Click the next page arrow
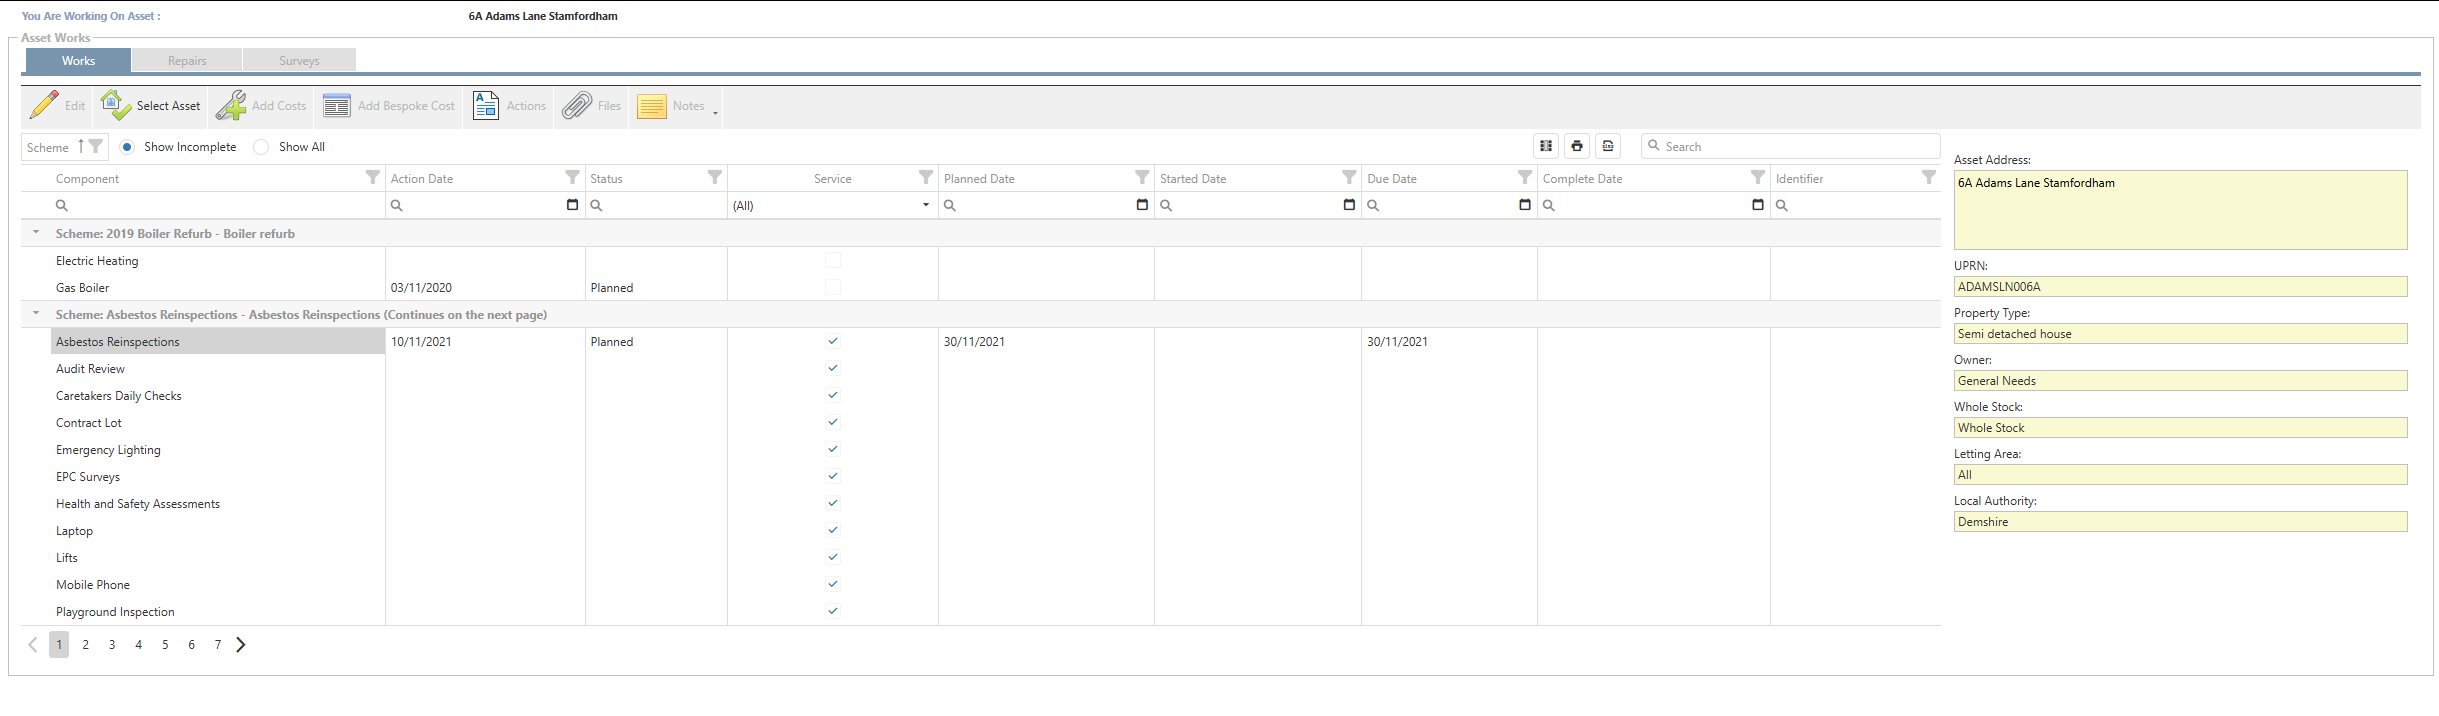The height and width of the screenshot is (716, 2439). (x=241, y=645)
